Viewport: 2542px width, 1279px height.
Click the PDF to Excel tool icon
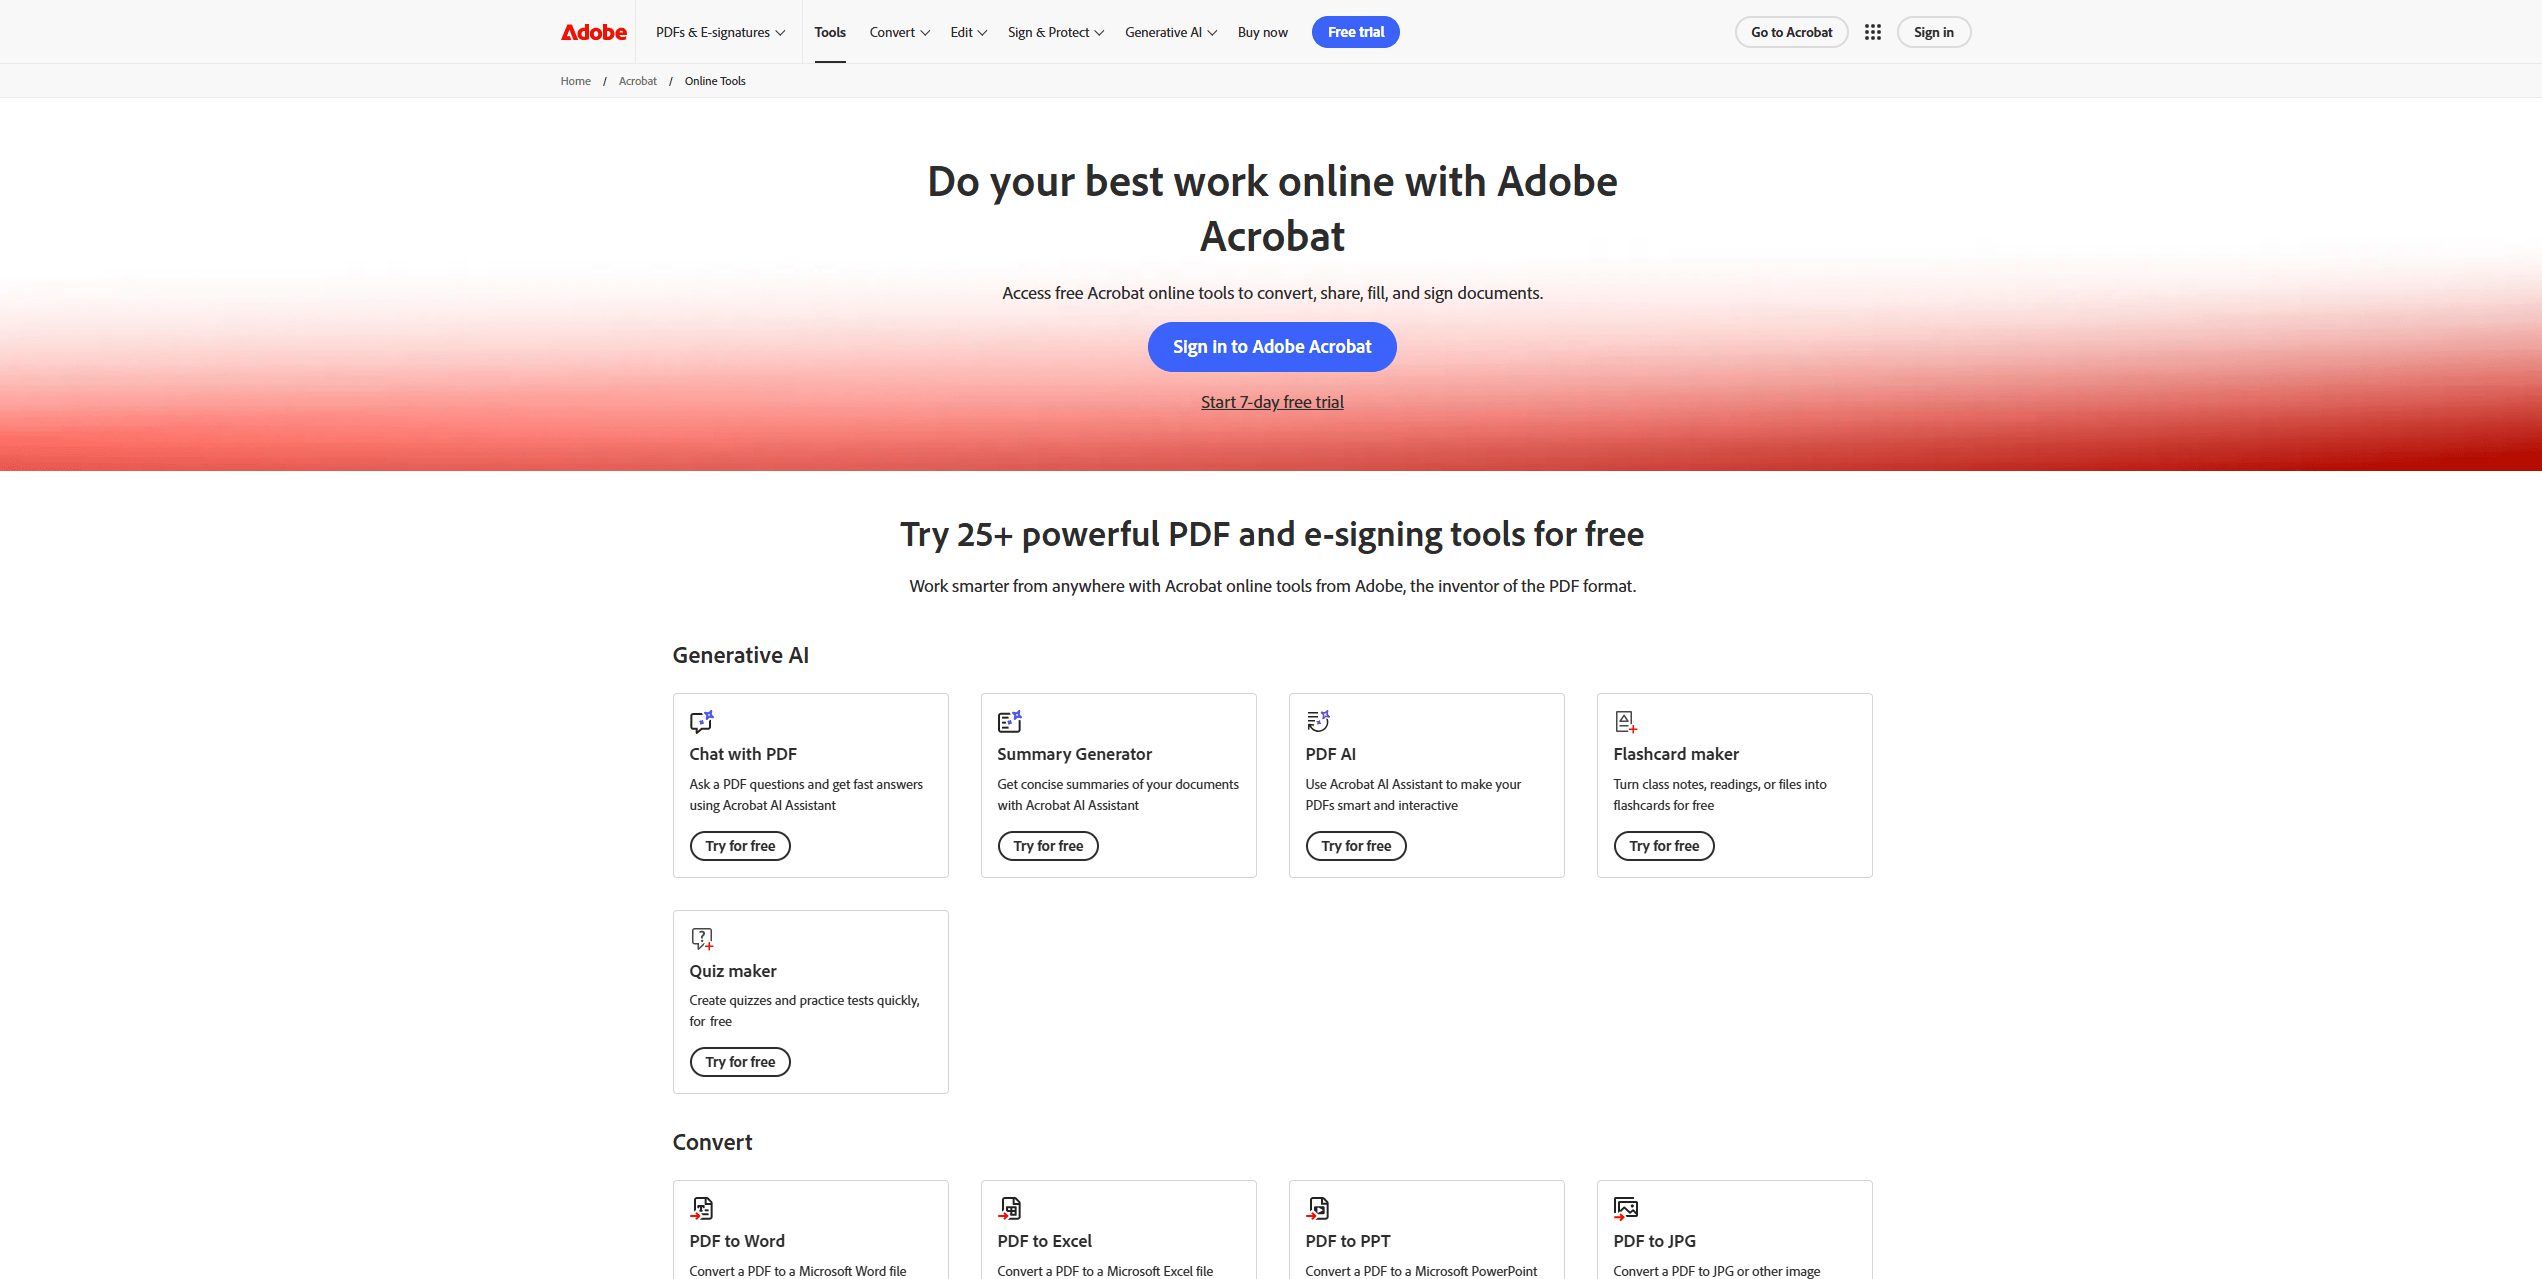coord(1011,1208)
